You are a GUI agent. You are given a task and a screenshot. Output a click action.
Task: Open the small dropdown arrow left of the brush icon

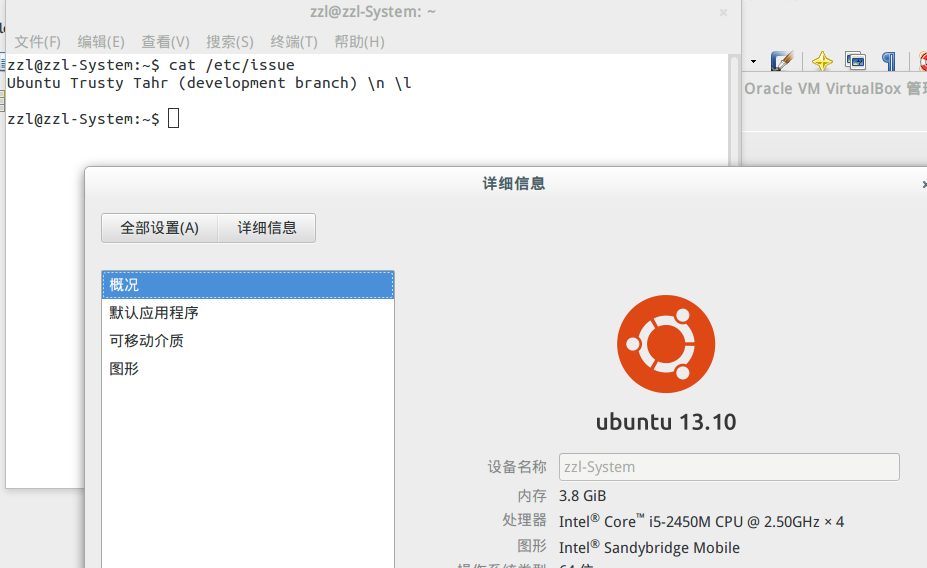[753, 61]
